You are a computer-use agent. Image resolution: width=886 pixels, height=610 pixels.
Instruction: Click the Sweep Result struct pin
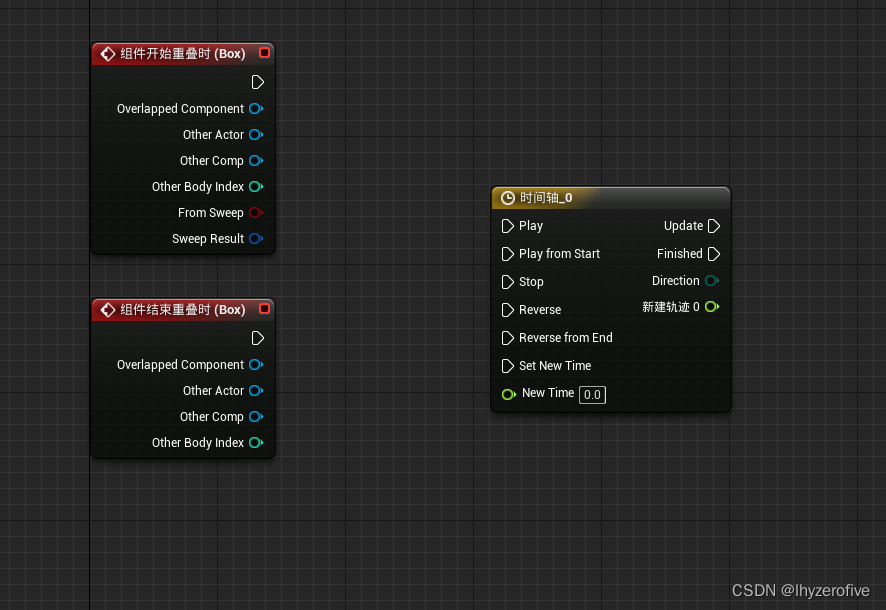coord(256,238)
